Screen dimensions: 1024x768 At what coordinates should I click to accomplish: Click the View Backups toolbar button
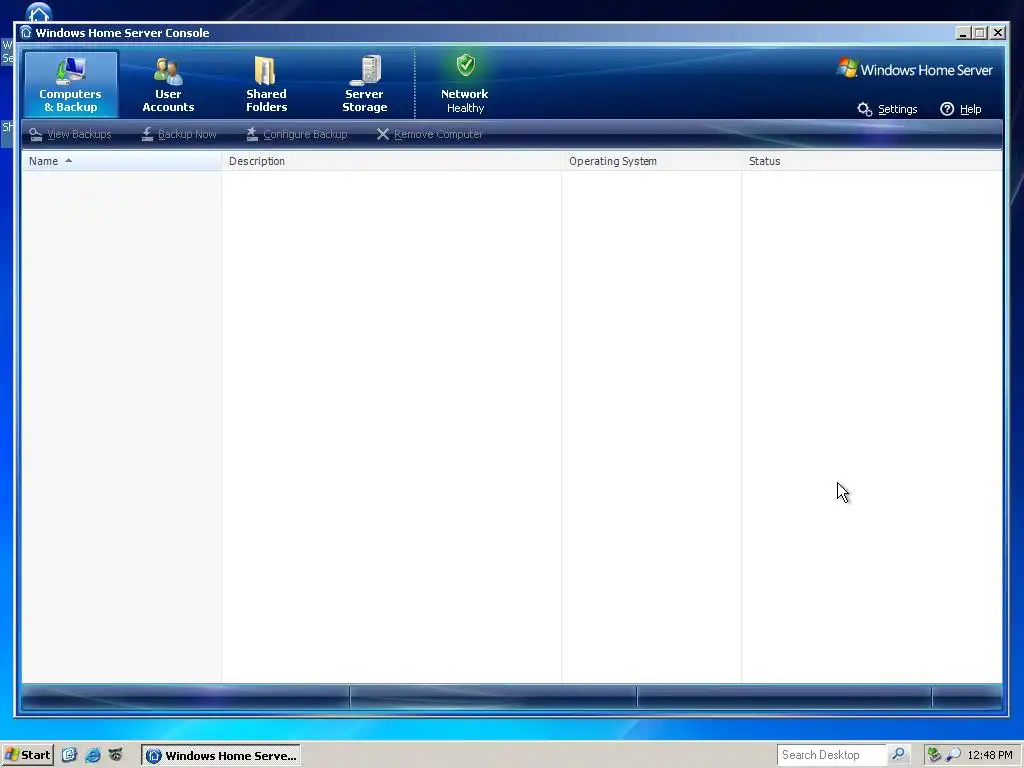click(71, 135)
